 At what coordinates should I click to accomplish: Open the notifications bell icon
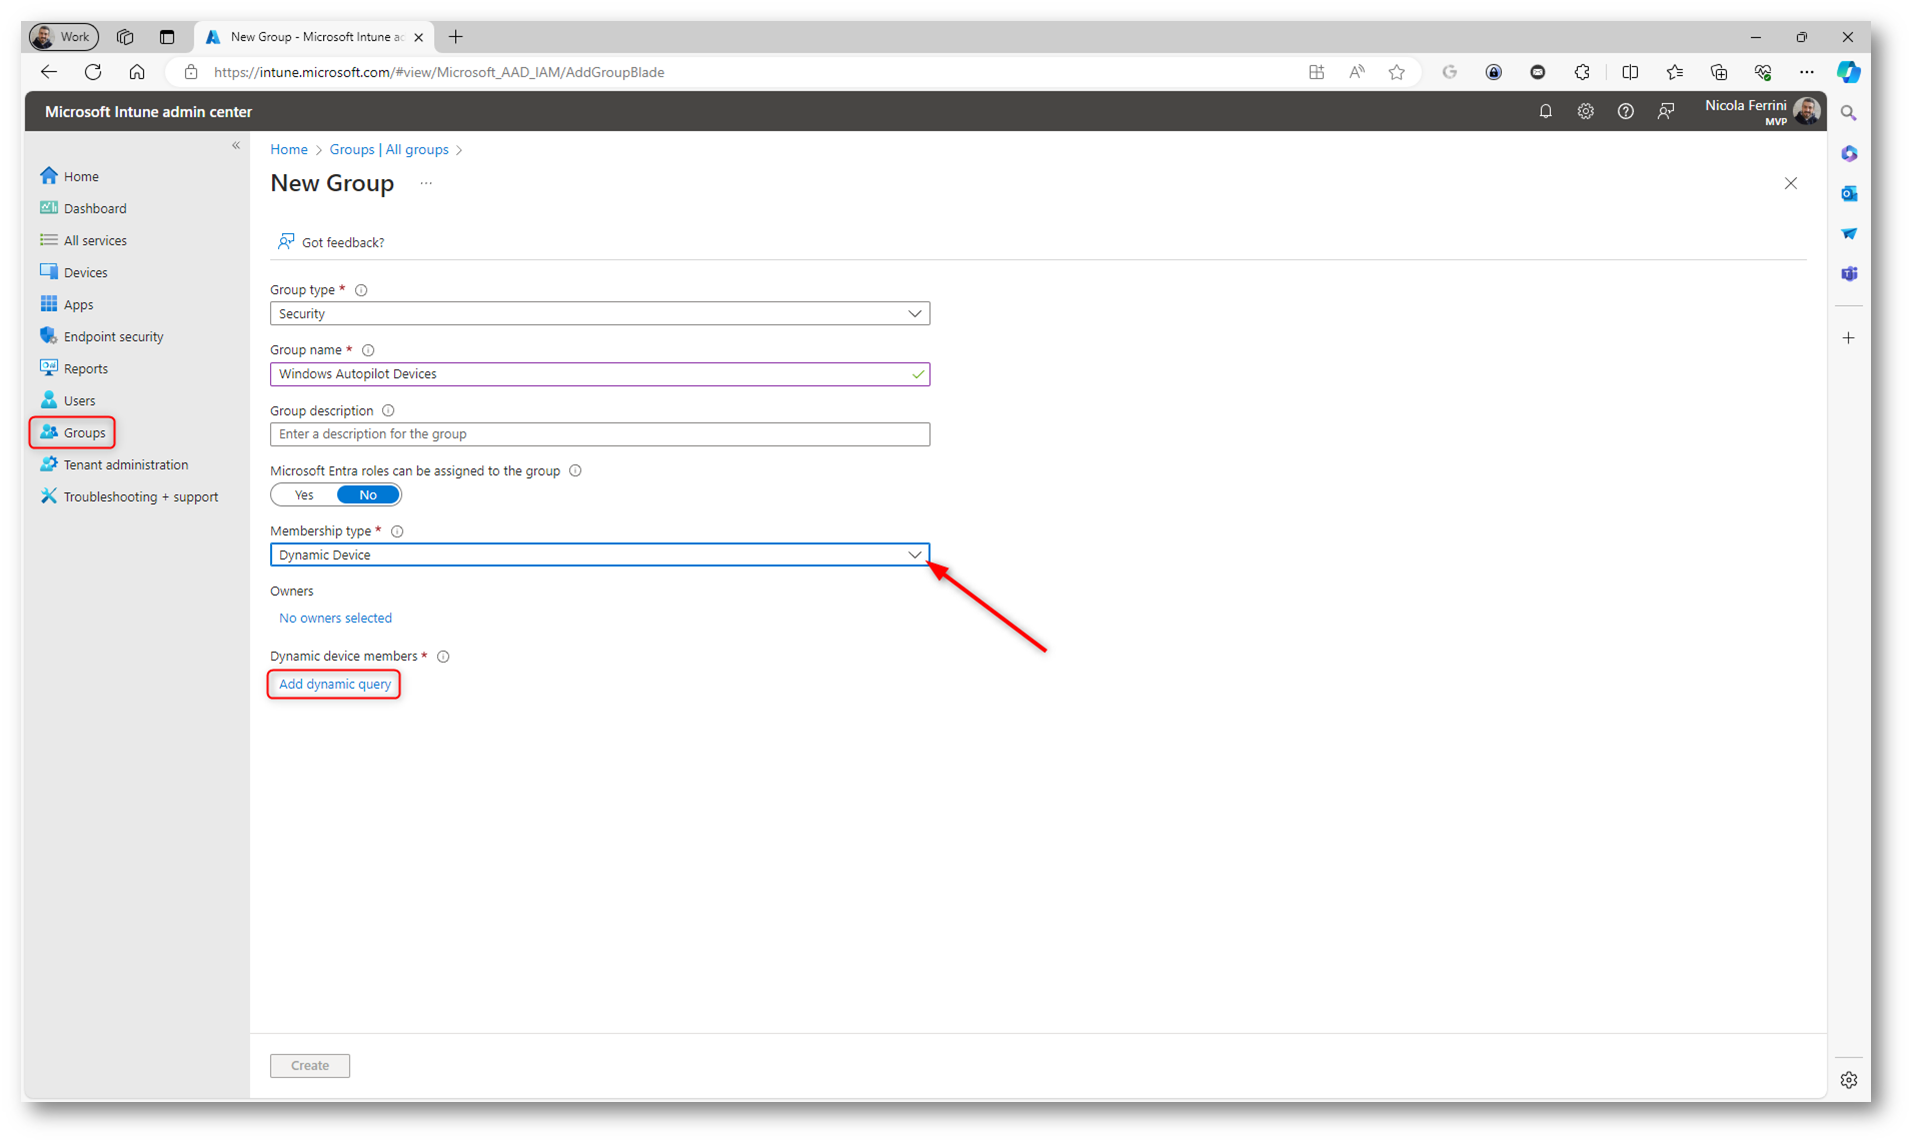click(1545, 112)
